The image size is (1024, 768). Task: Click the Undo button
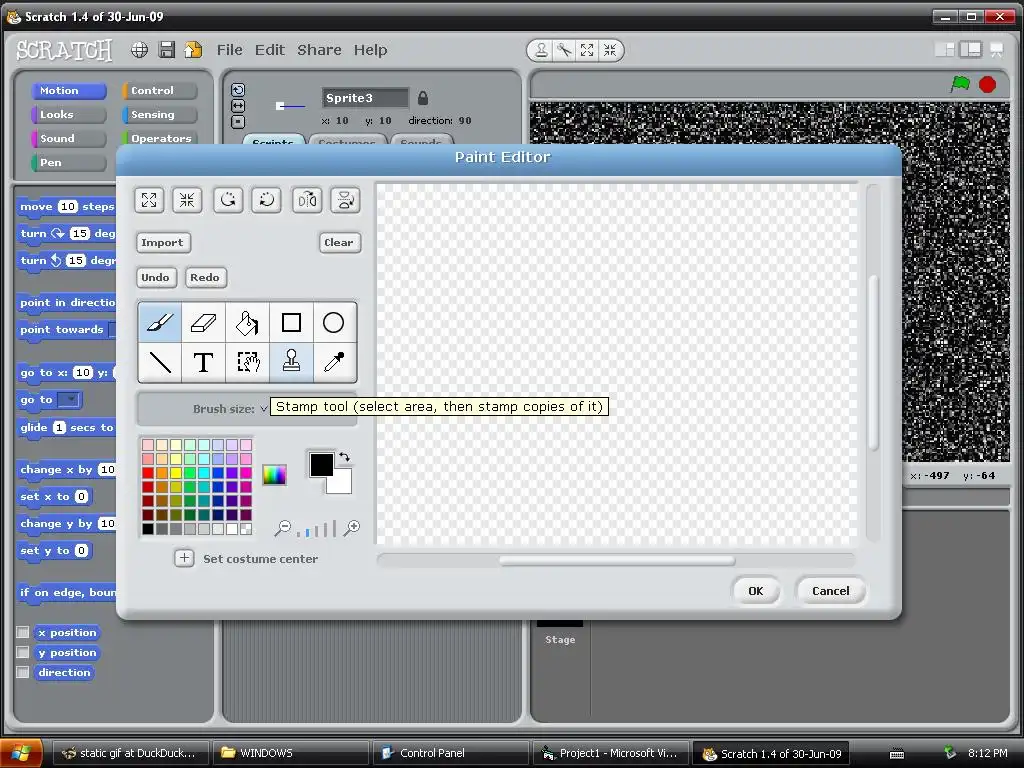click(x=155, y=277)
